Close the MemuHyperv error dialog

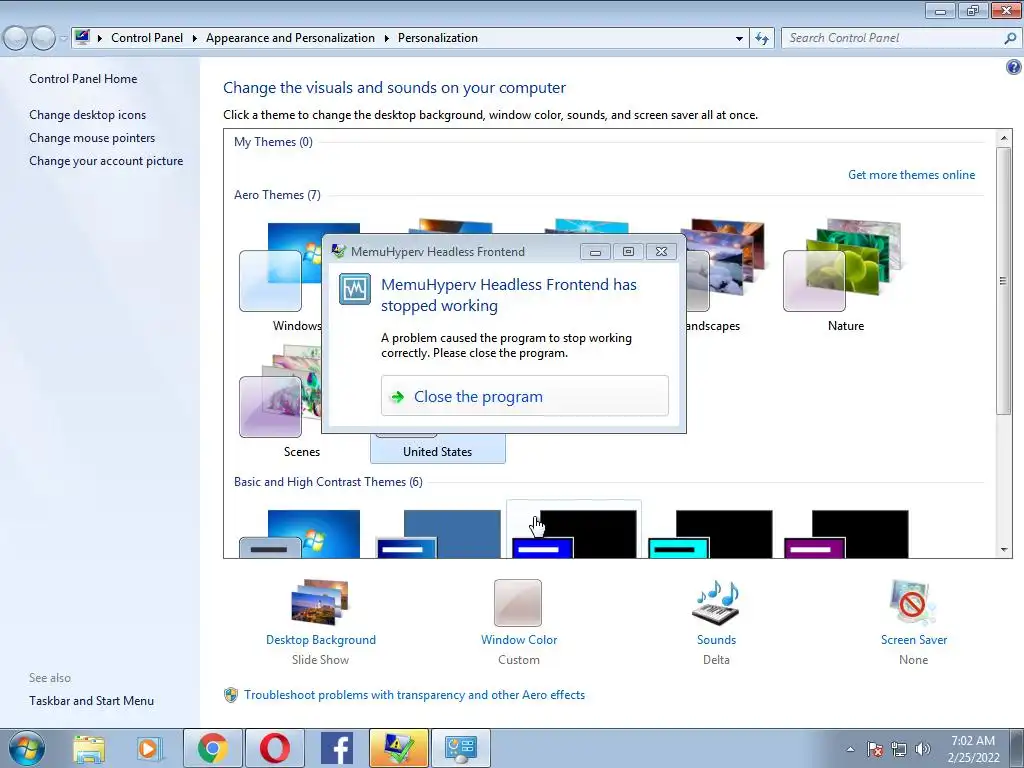(661, 251)
